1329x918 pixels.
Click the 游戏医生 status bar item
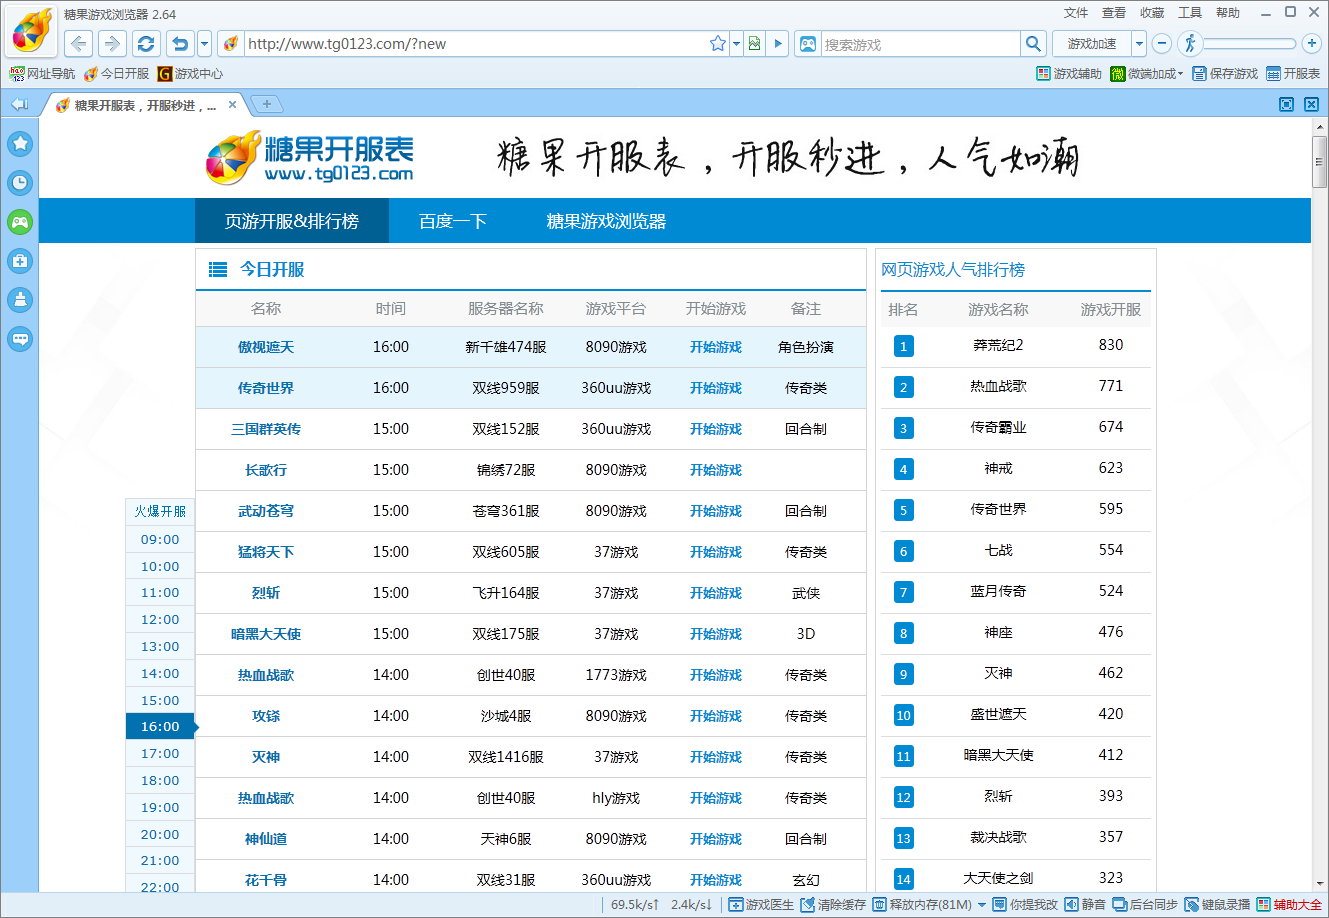coord(761,904)
